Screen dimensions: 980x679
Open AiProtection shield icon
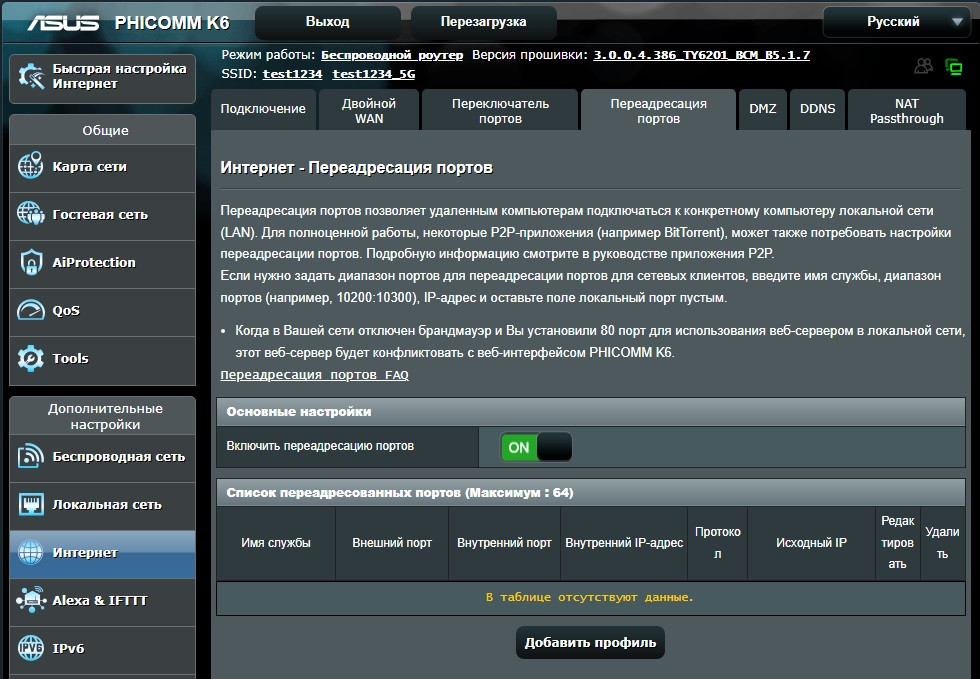click(x=31, y=263)
